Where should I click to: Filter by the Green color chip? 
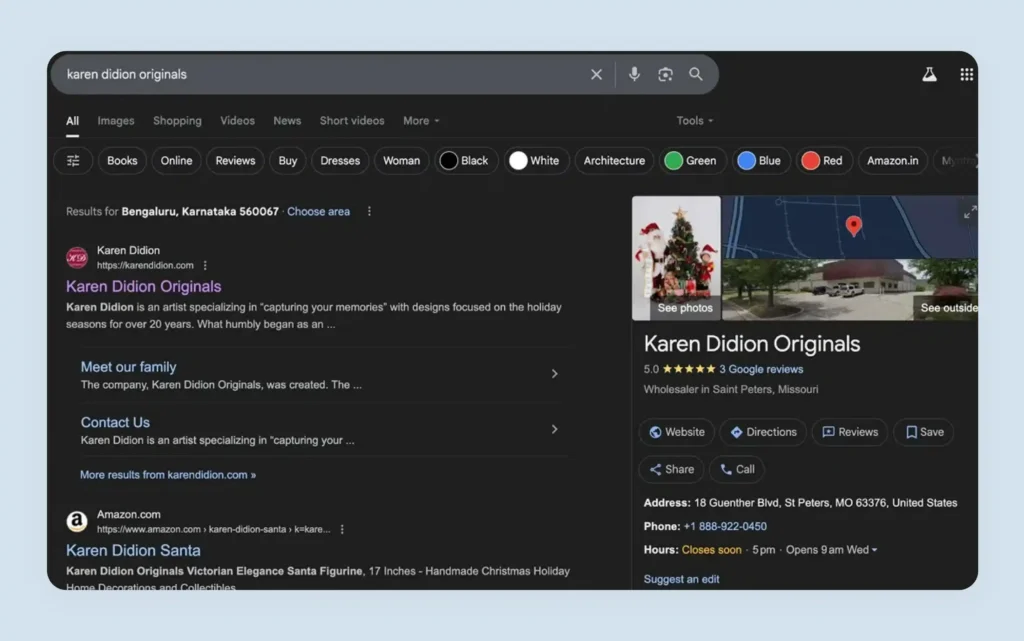(x=692, y=161)
